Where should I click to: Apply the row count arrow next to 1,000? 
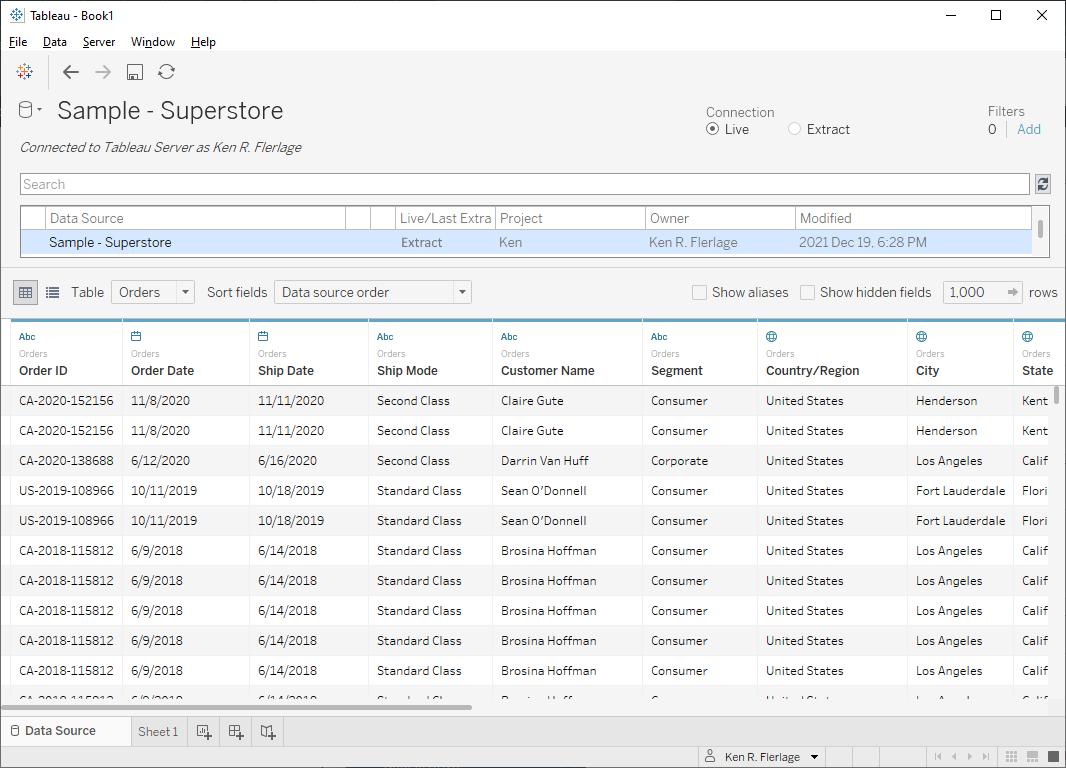1012,292
